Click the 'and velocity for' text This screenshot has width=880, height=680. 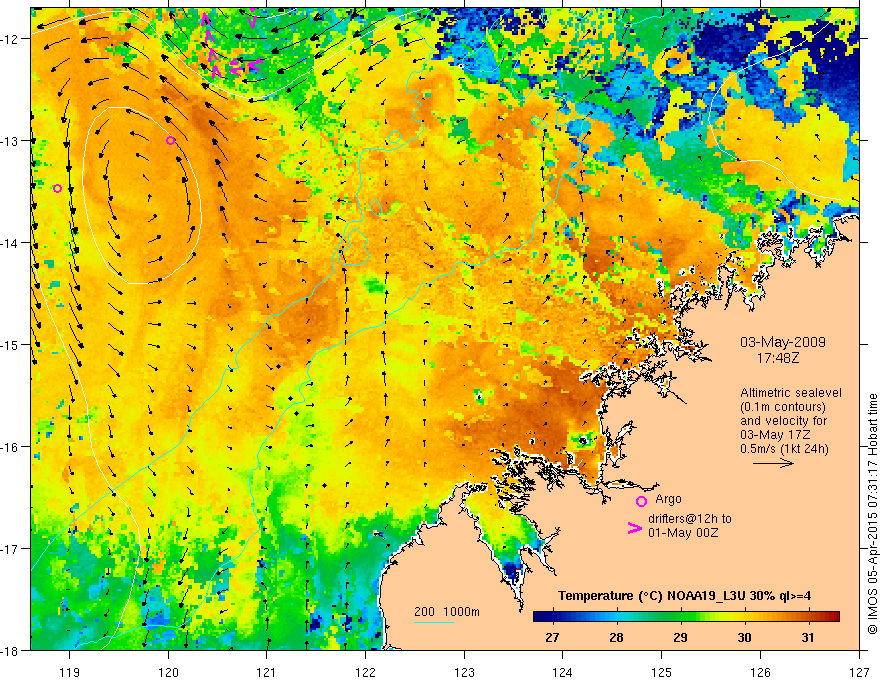pos(783,421)
